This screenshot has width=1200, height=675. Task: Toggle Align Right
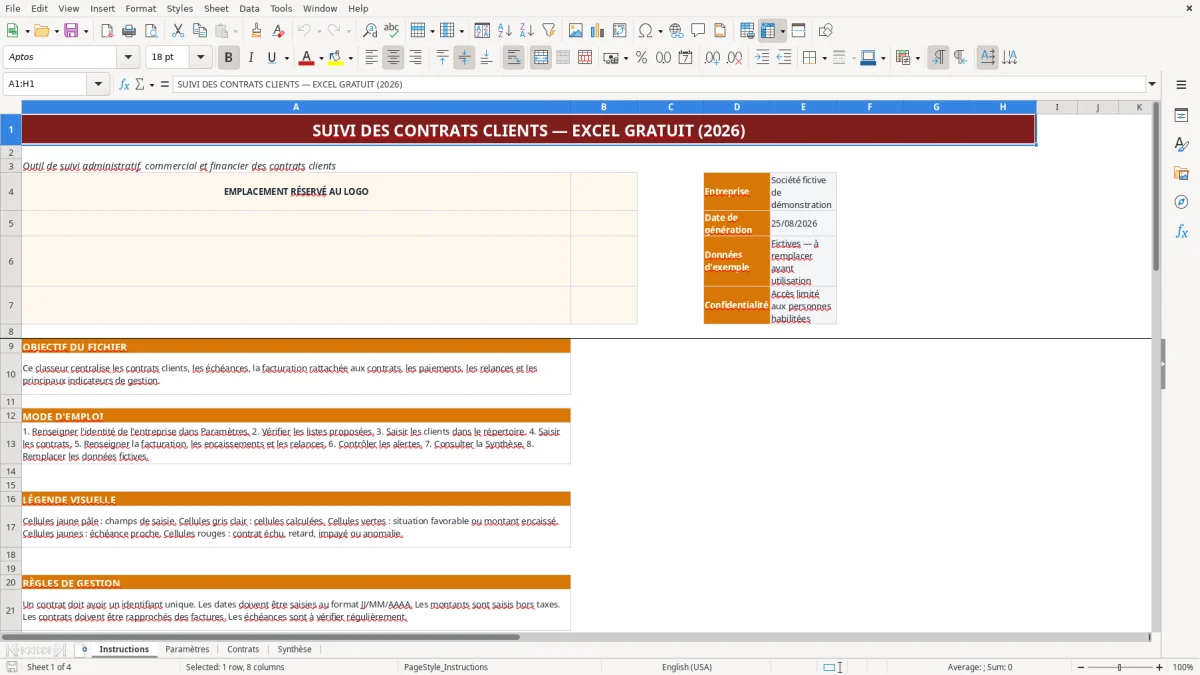pyautogui.click(x=416, y=58)
